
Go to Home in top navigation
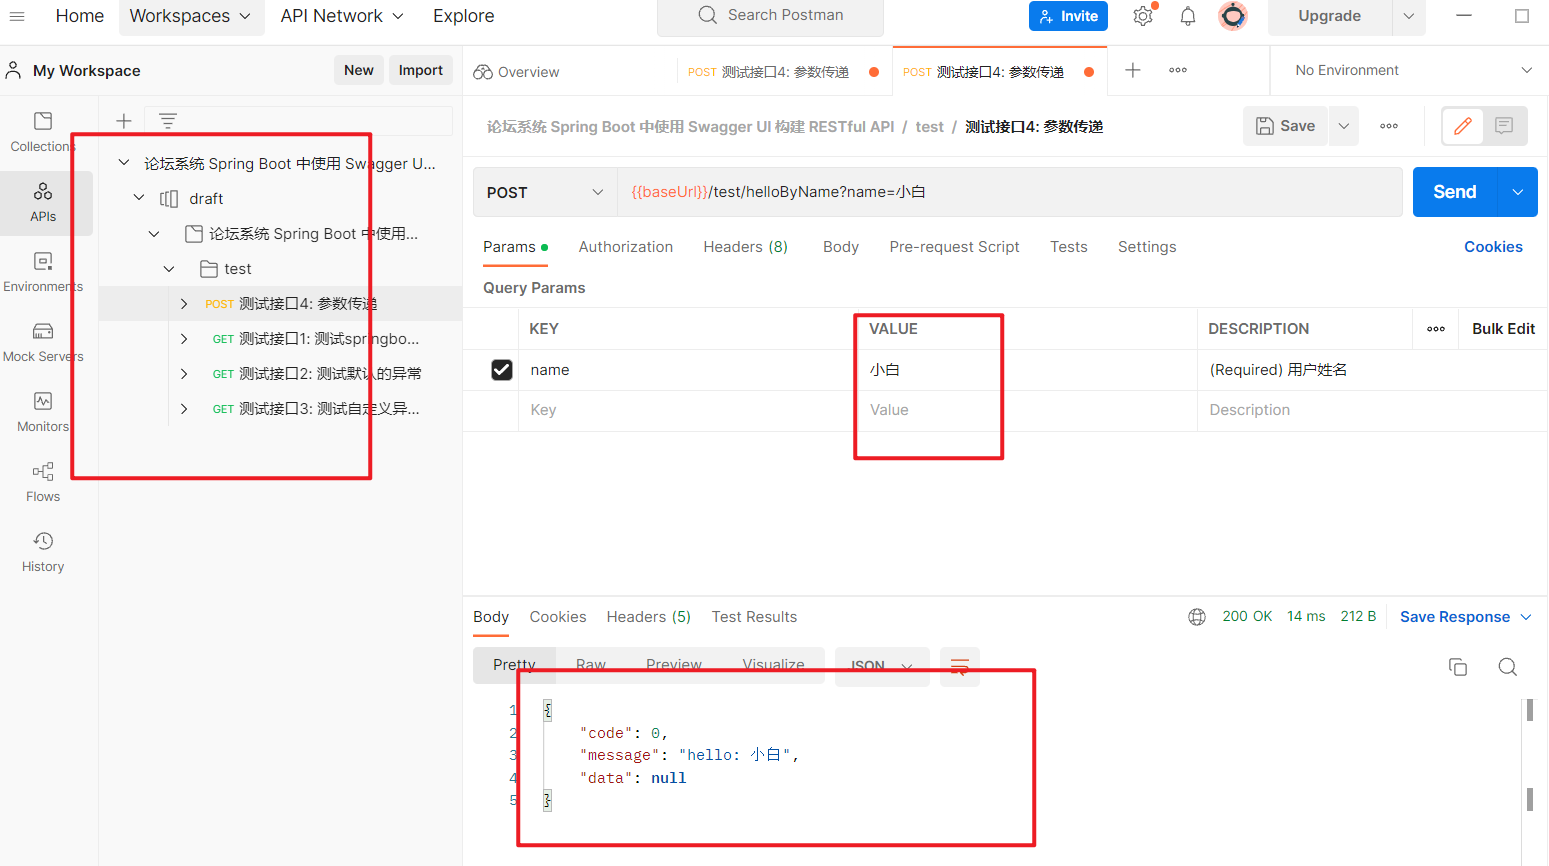point(80,16)
